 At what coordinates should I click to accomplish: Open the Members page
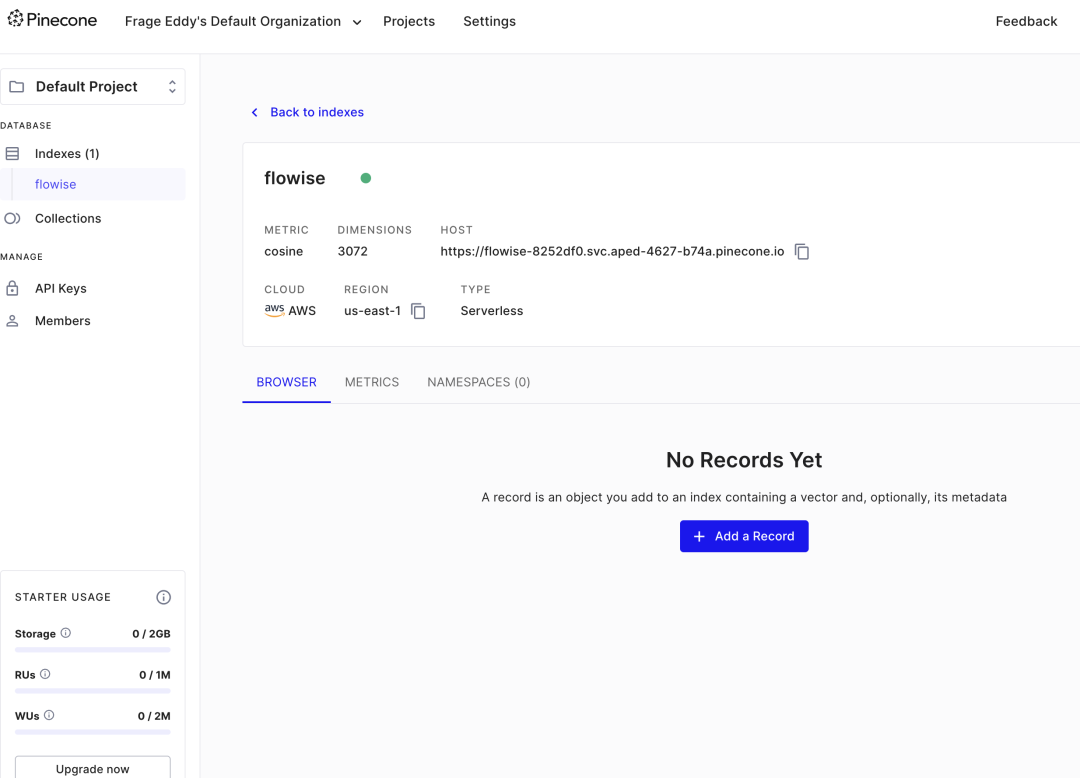point(63,320)
